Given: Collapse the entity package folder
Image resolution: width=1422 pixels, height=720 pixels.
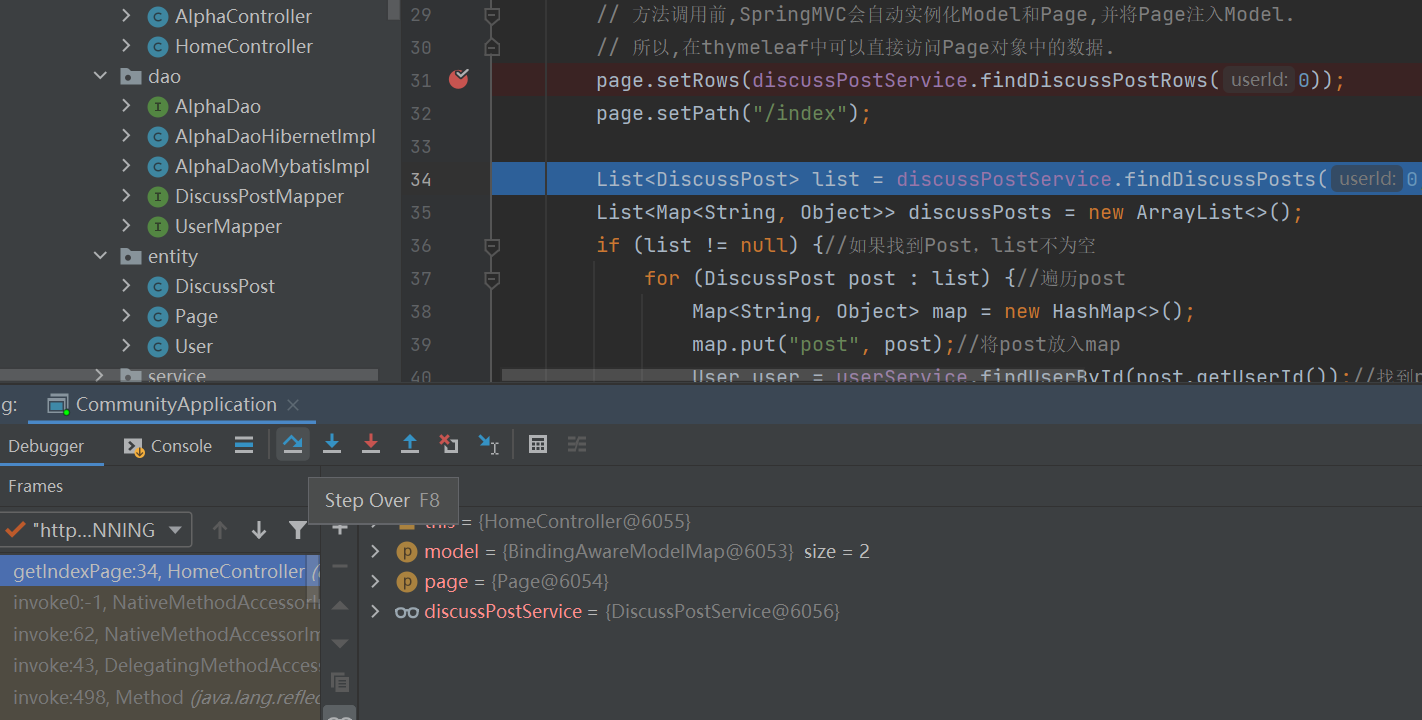Looking at the screenshot, I should pos(100,256).
